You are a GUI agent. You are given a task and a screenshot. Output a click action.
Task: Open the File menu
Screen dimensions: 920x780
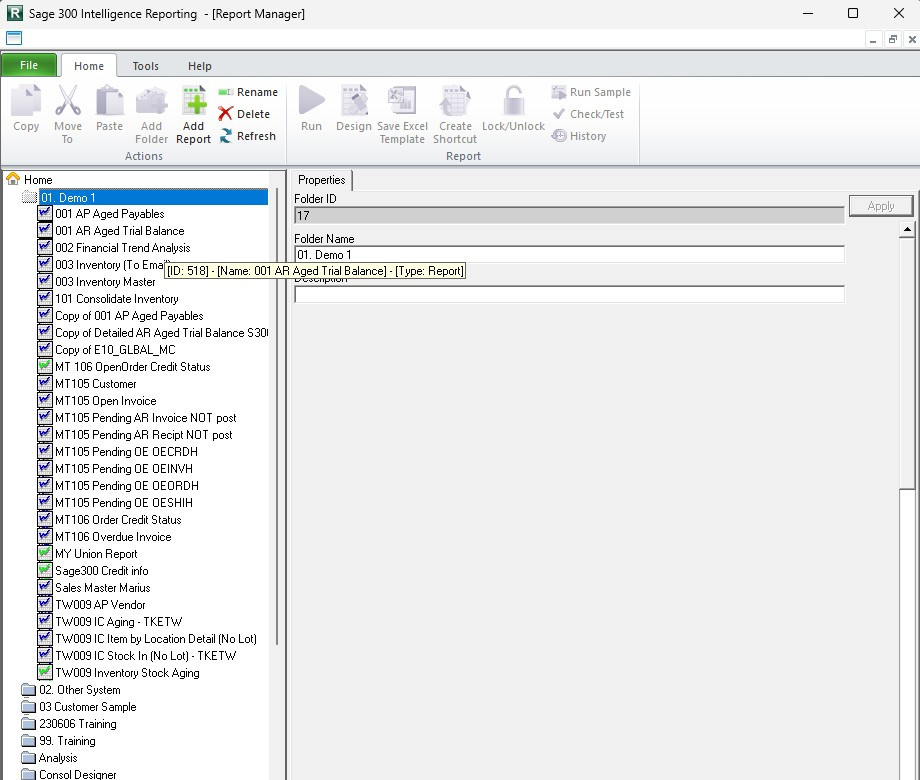point(29,65)
